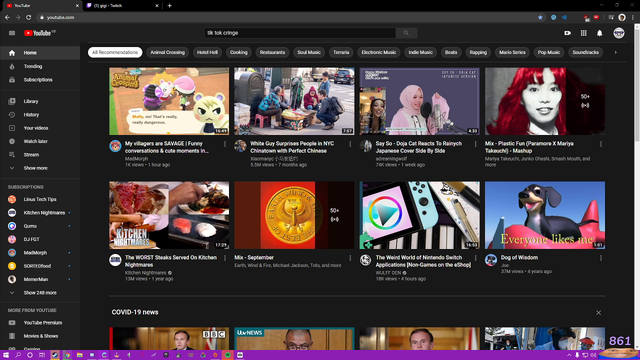Open Your videos in the sidebar
This screenshot has width=640, height=360.
[40, 128]
